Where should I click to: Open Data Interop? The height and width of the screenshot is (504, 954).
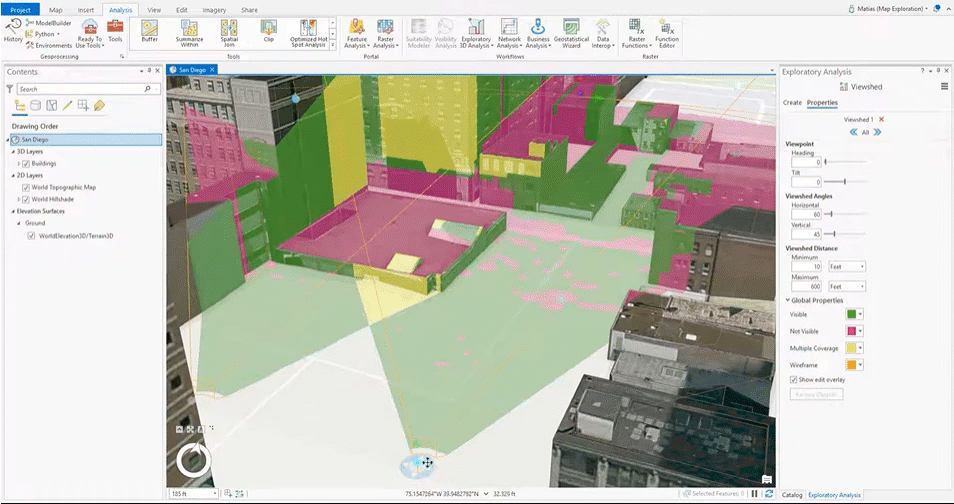(x=603, y=33)
